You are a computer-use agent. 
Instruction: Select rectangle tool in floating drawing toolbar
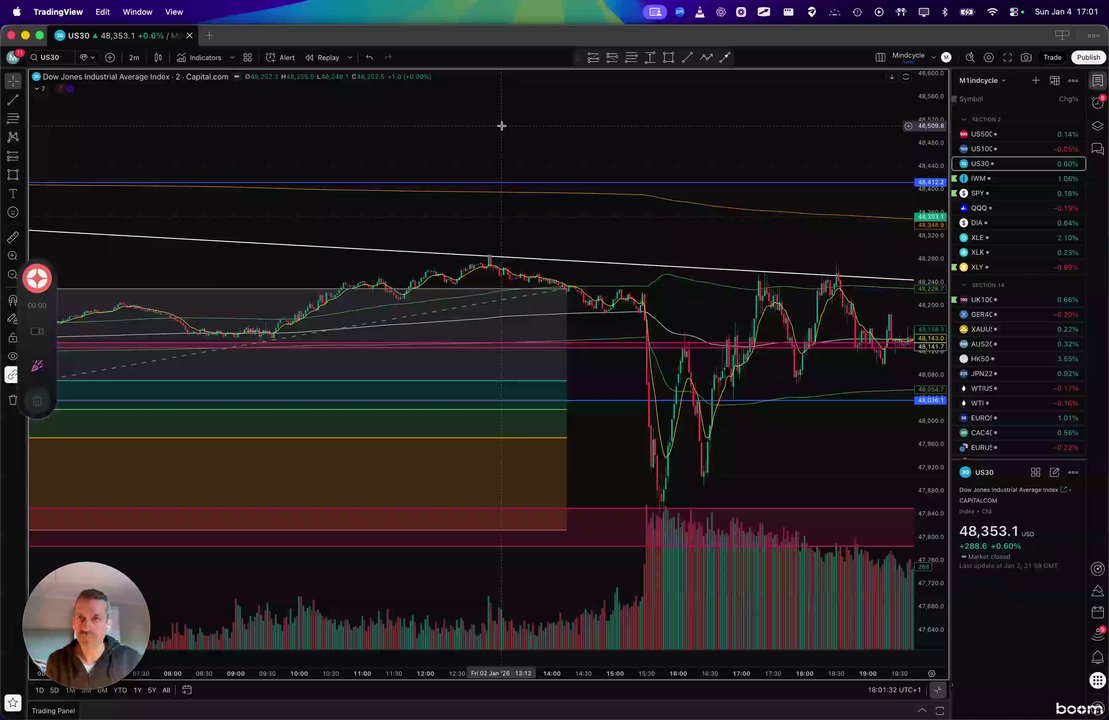pos(668,57)
